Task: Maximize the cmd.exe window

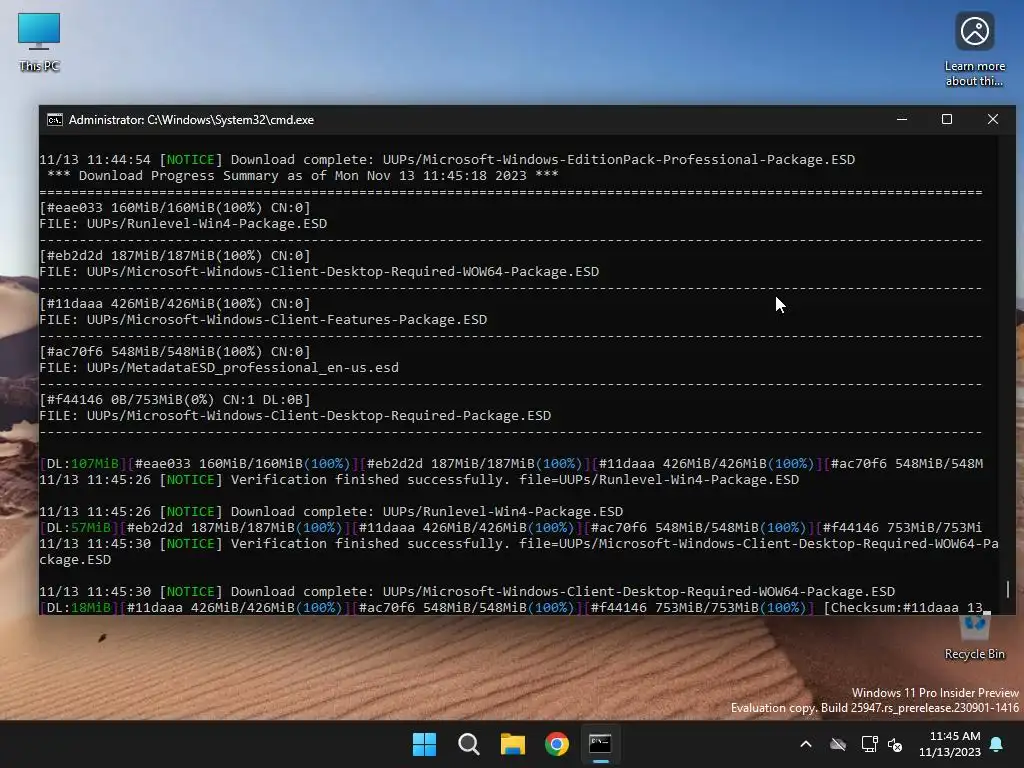Action: tap(947, 120)
